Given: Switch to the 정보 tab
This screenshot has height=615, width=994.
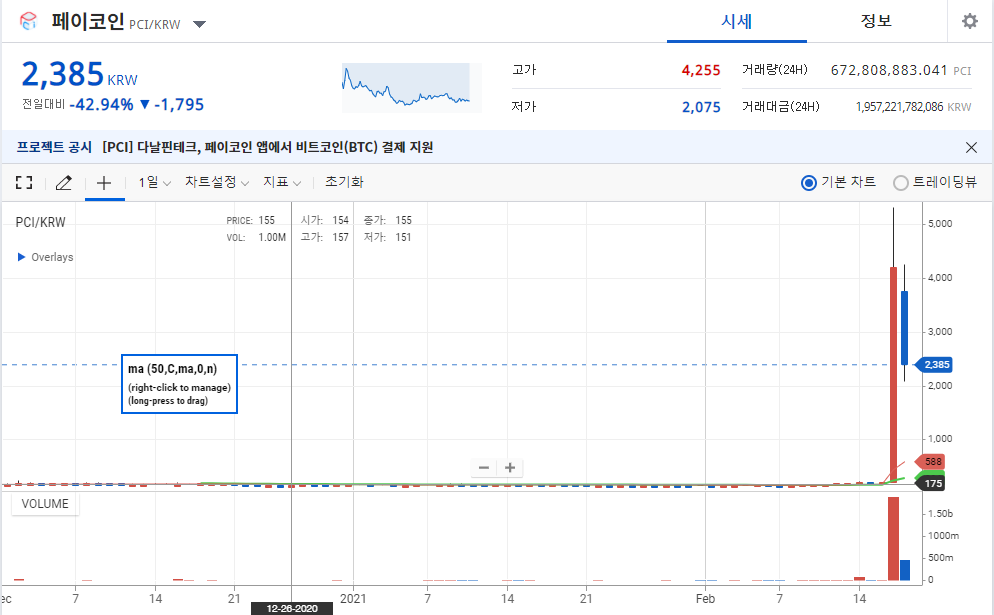Looking at the screenshot, I should (876, 22).
